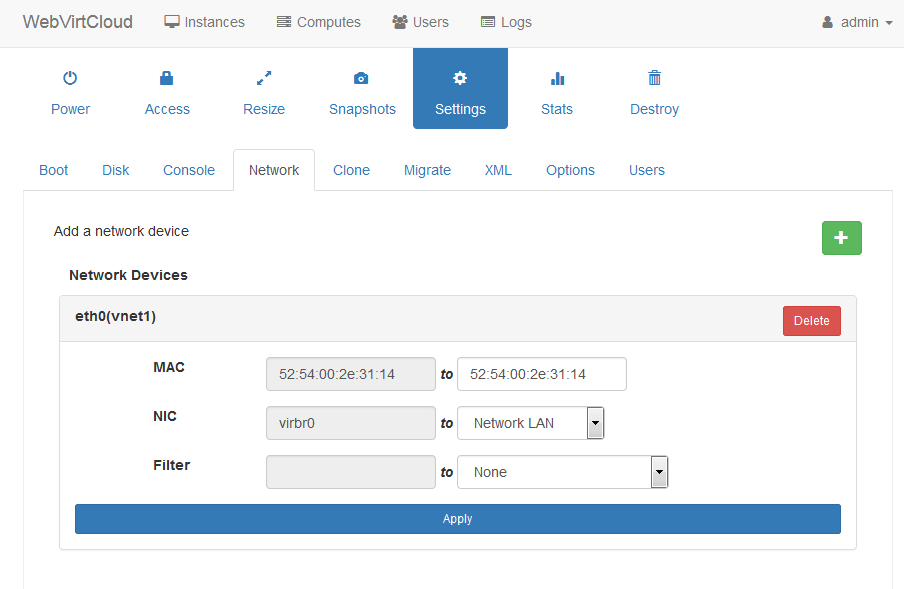The width and height of the screenshot is (904, 589).
Task: Click the editable new MAC address field
Action: (541, 374)
